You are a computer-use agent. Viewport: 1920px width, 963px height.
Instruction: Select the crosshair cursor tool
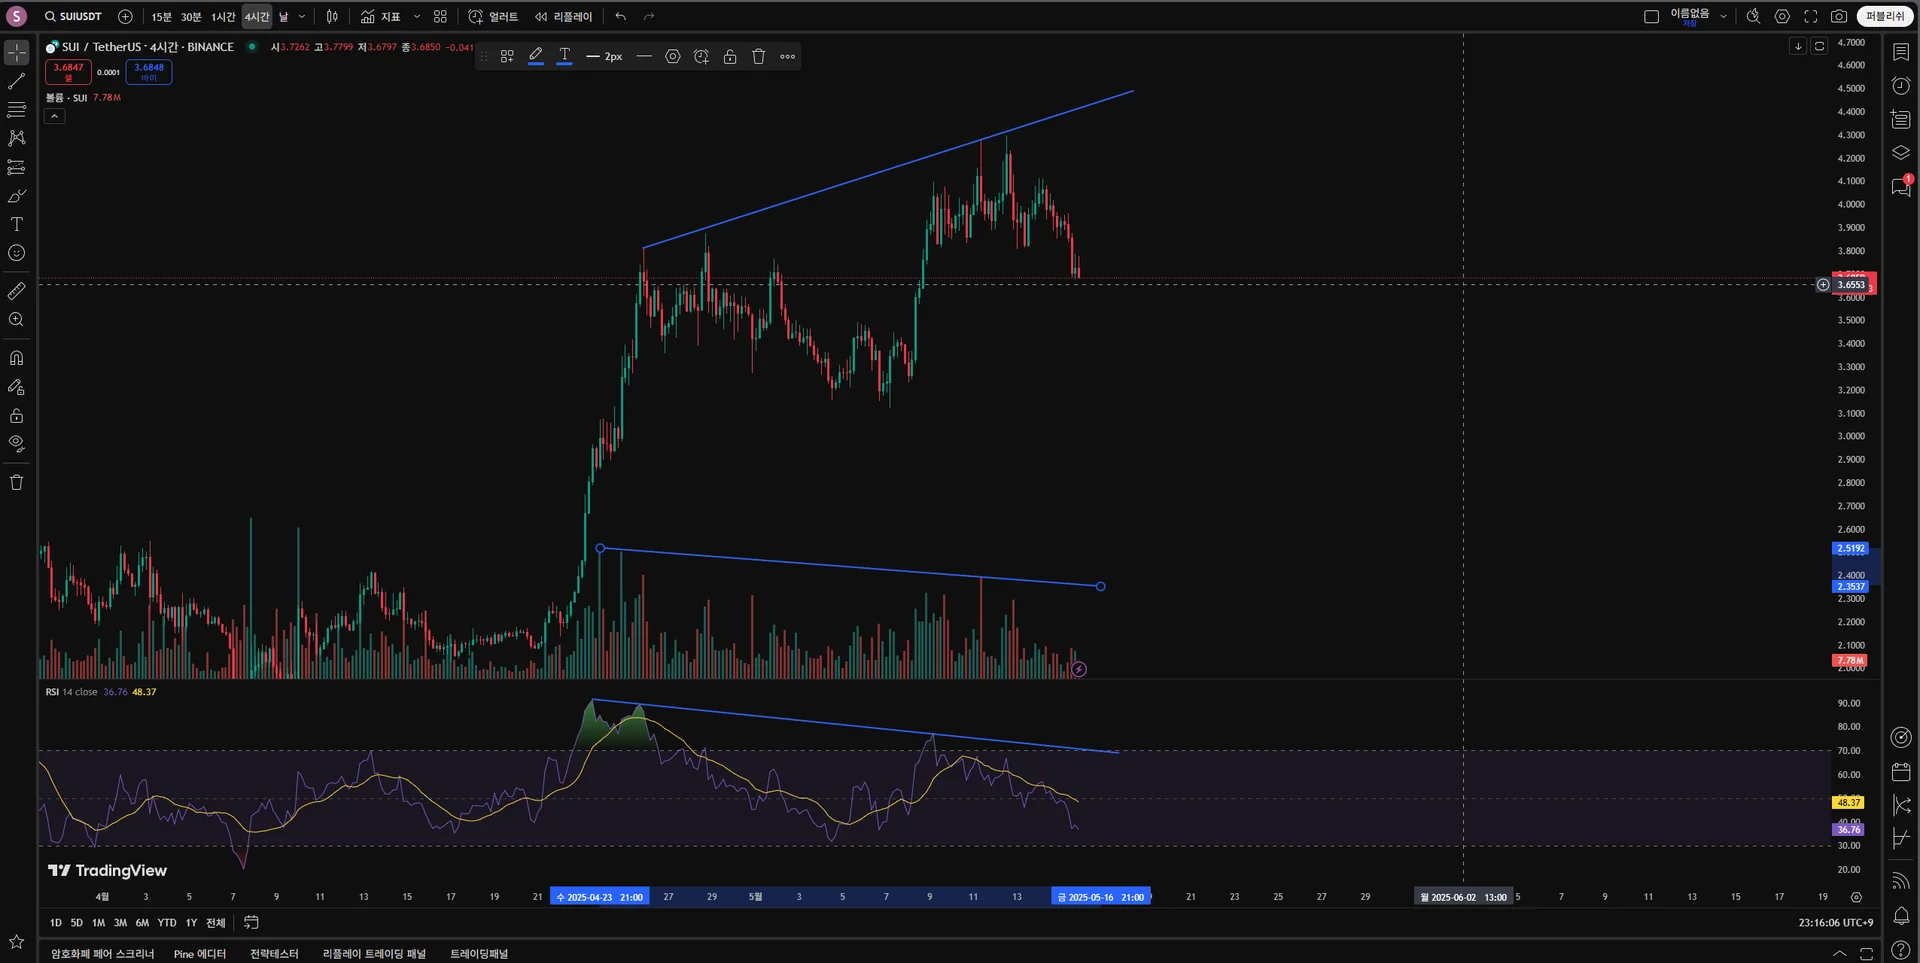pyautogui.click(x=17, y=52)
